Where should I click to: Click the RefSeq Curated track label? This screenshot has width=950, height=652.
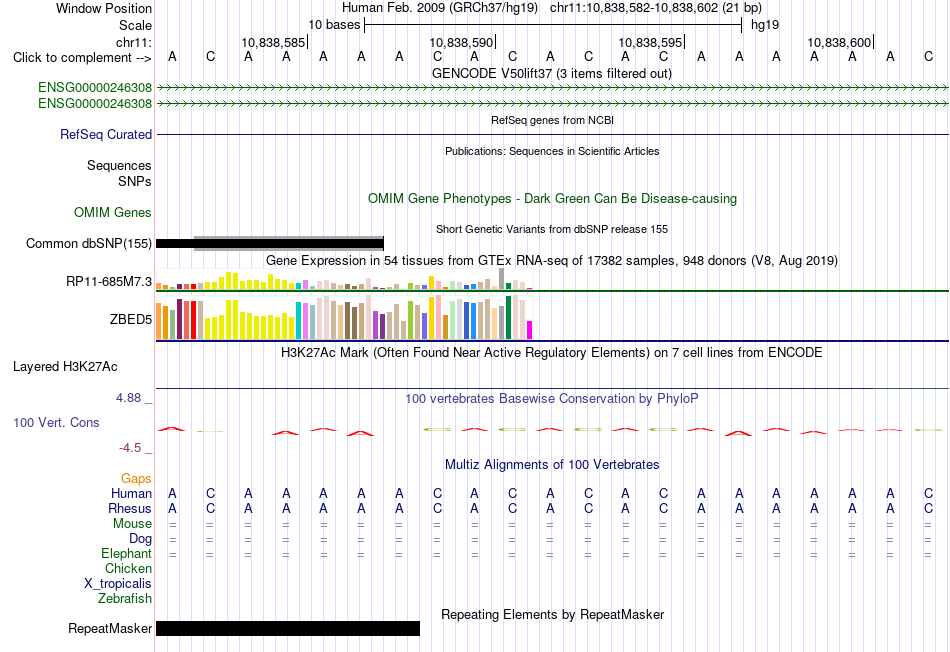pos(105,135)
